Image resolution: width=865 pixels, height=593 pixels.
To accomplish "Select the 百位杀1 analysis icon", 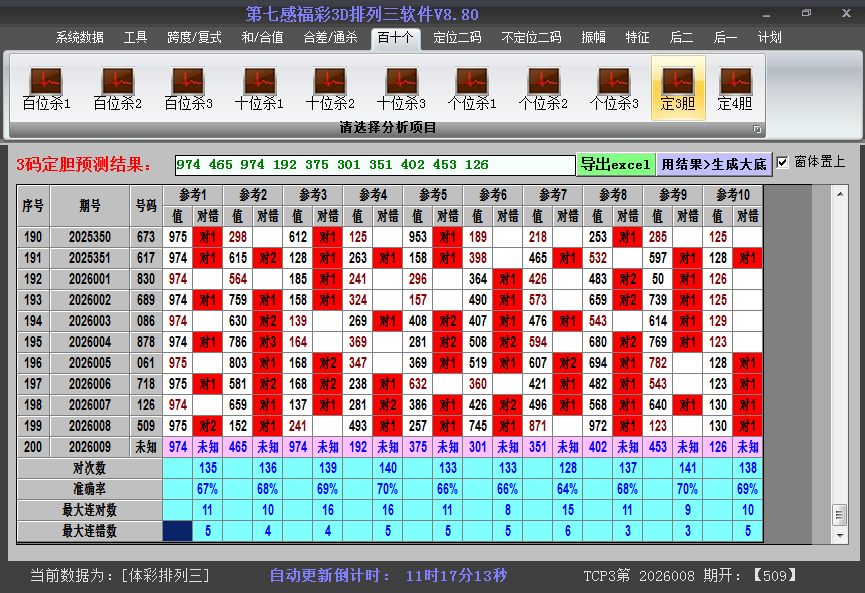I will (x=46, y=88).
